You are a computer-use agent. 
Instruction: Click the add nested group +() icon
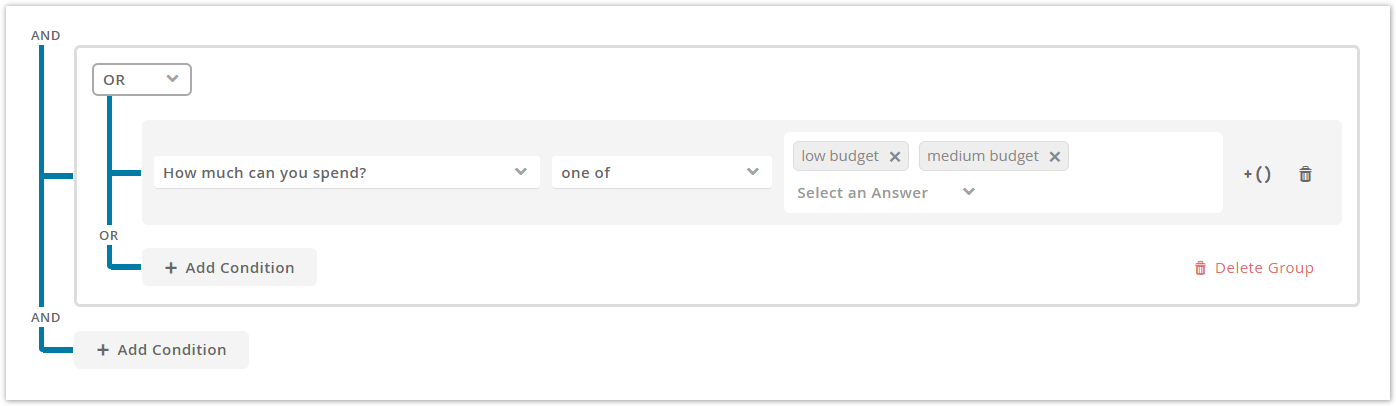click(x=1257, y=173)
